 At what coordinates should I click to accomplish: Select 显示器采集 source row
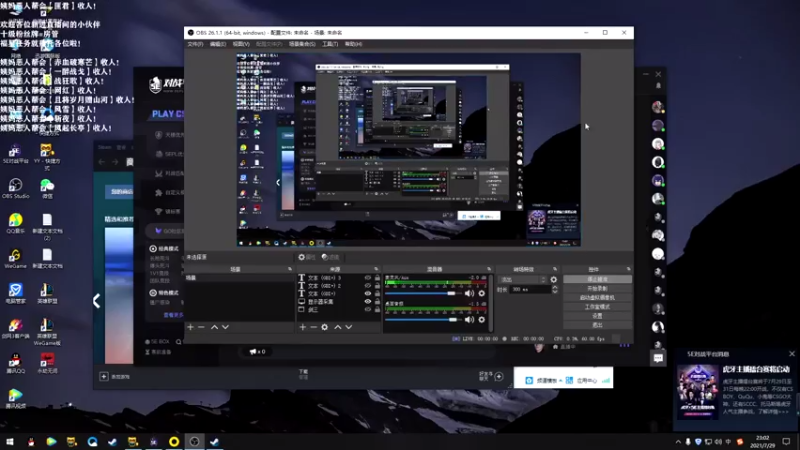tap(339, 302)
